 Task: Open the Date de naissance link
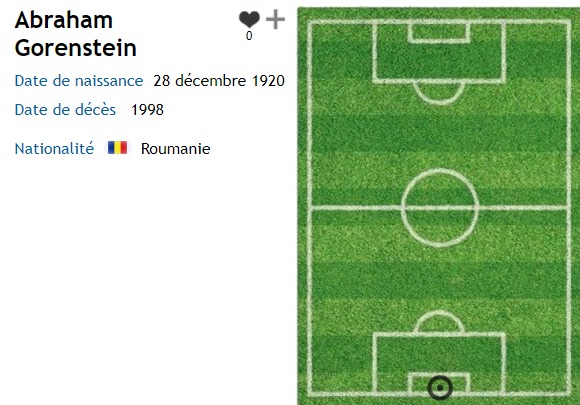pyautogui.click(x=79, y=81)
